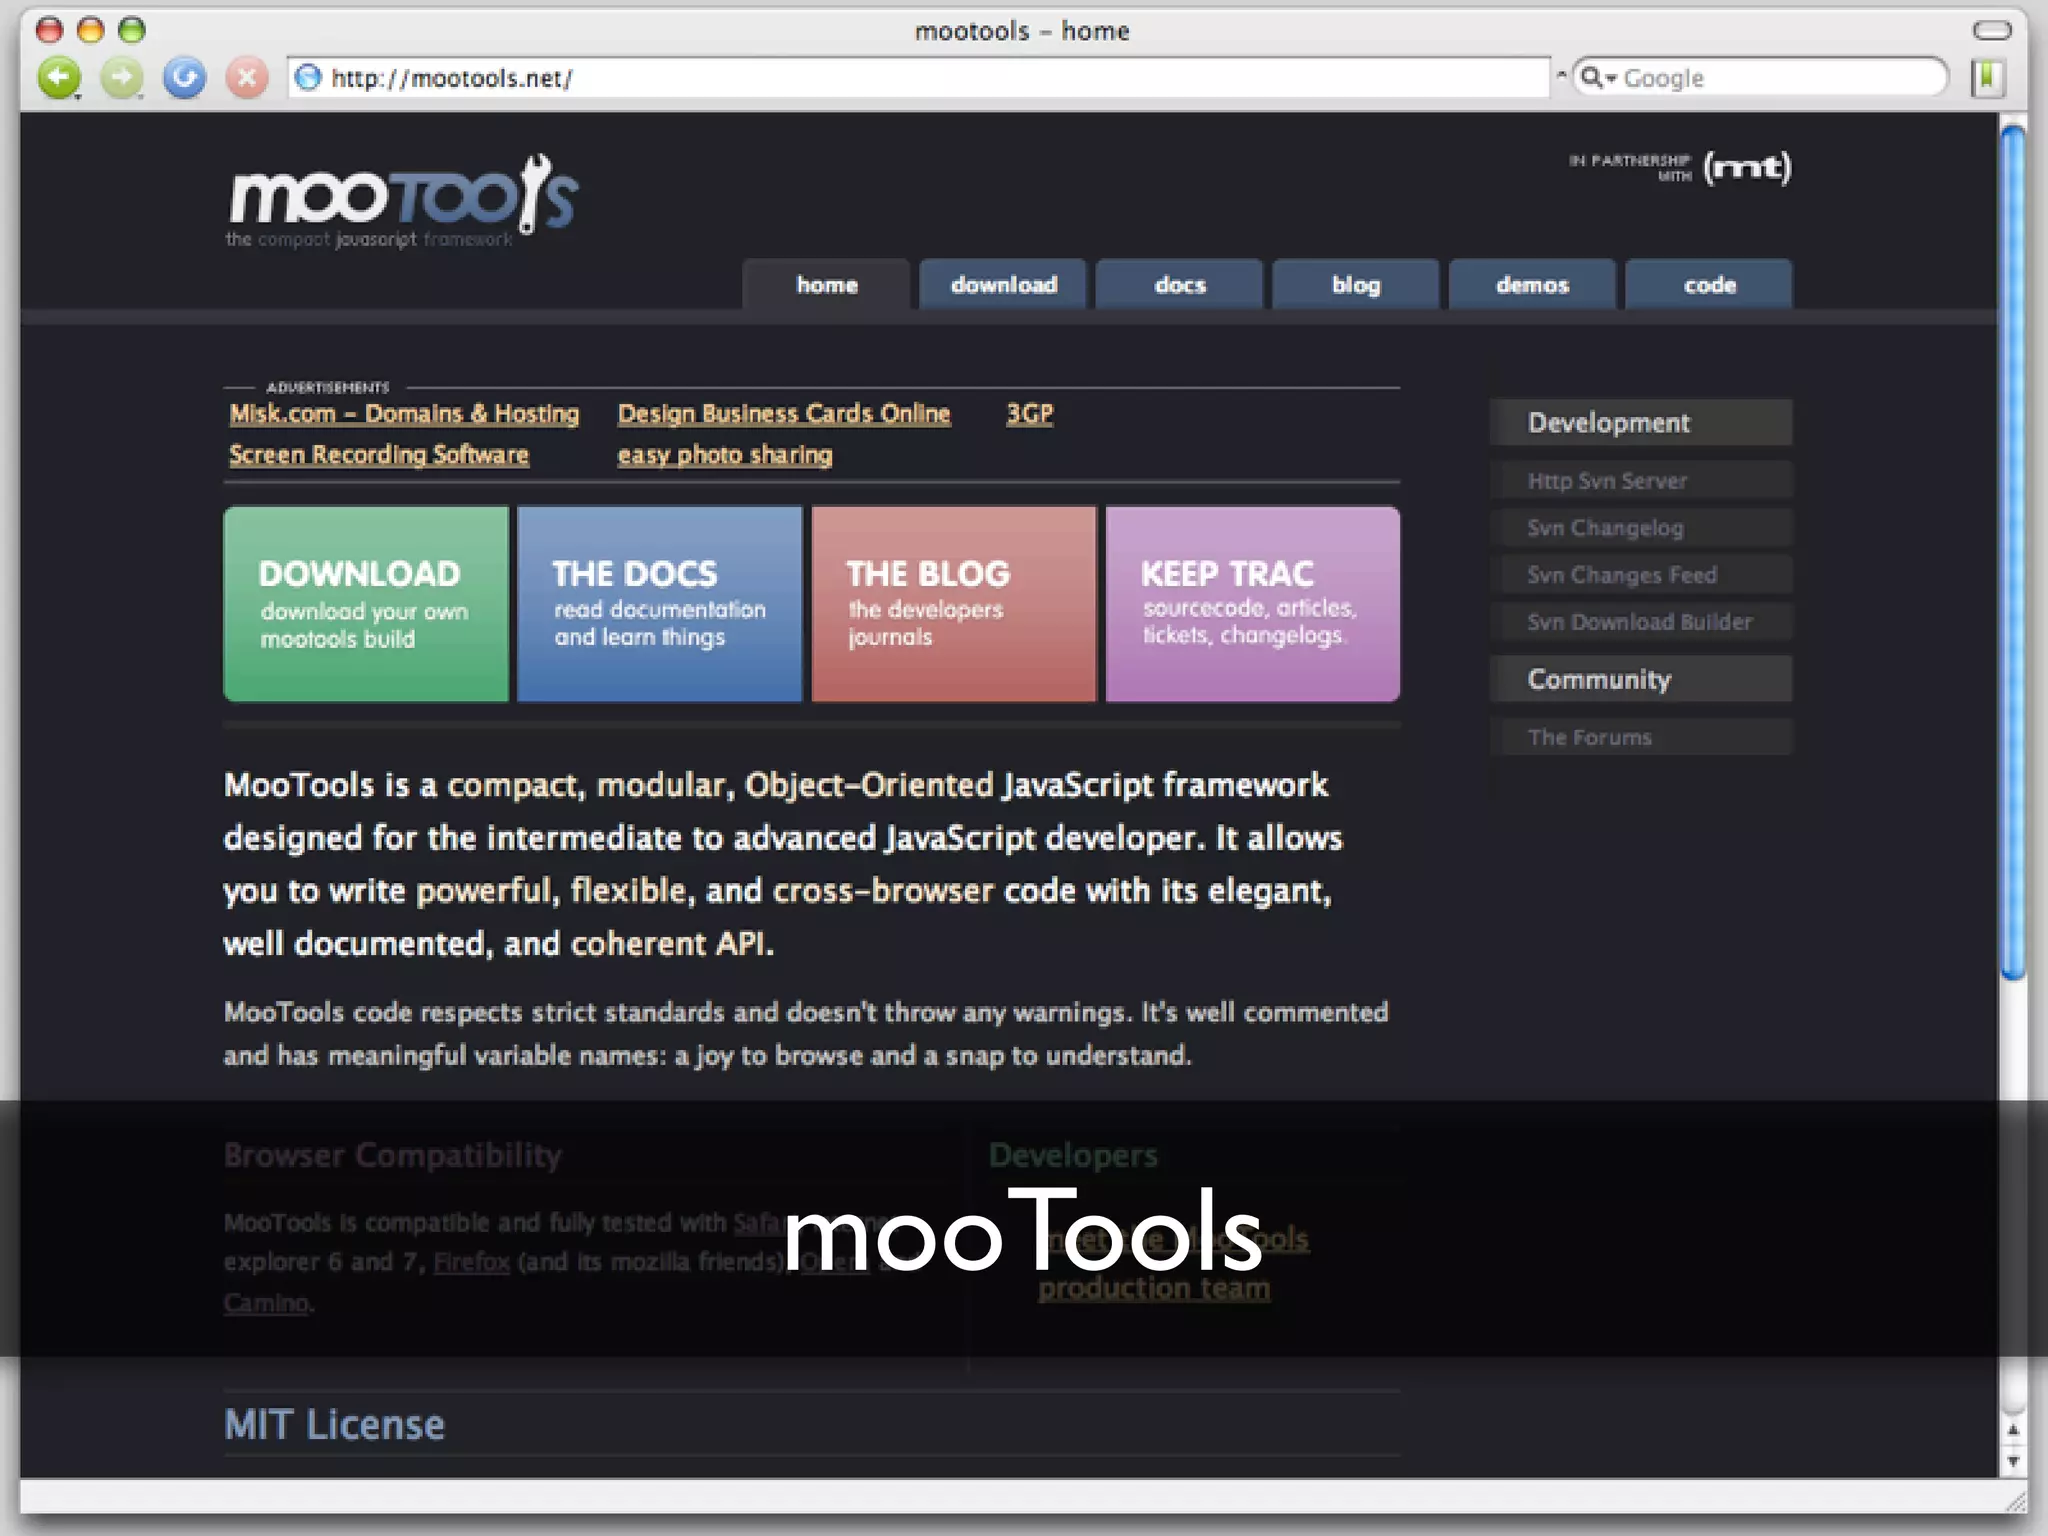Open the purple KEEP TRAC box

click(1253, 604)
